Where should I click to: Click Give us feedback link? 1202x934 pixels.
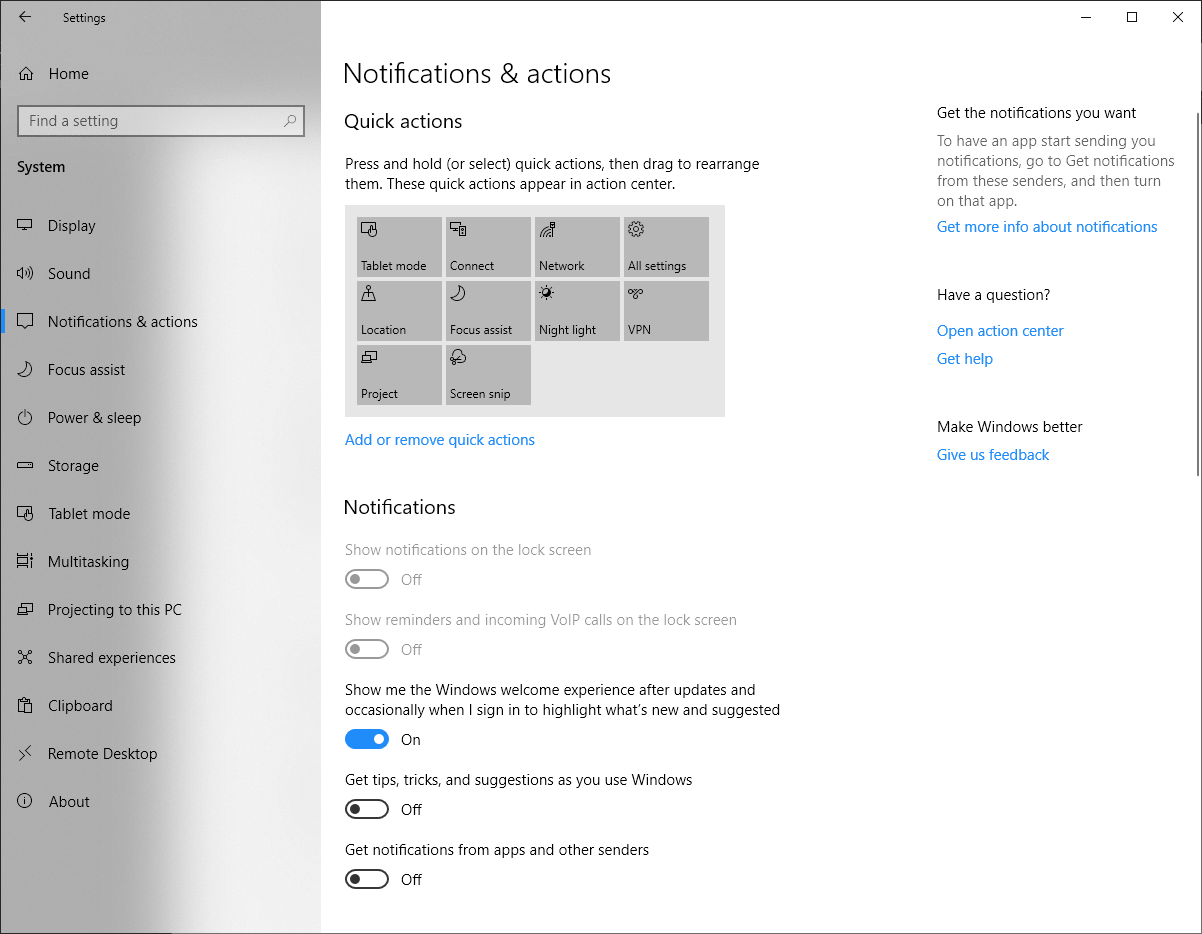pyautogui.click(x=993, y=454)
